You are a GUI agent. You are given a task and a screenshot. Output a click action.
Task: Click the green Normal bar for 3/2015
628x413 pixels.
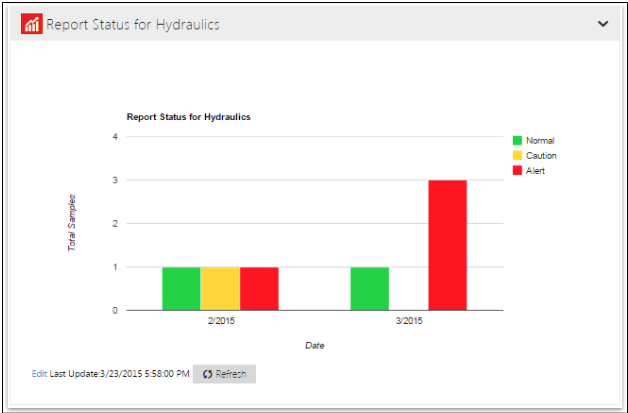coord(369,288)
